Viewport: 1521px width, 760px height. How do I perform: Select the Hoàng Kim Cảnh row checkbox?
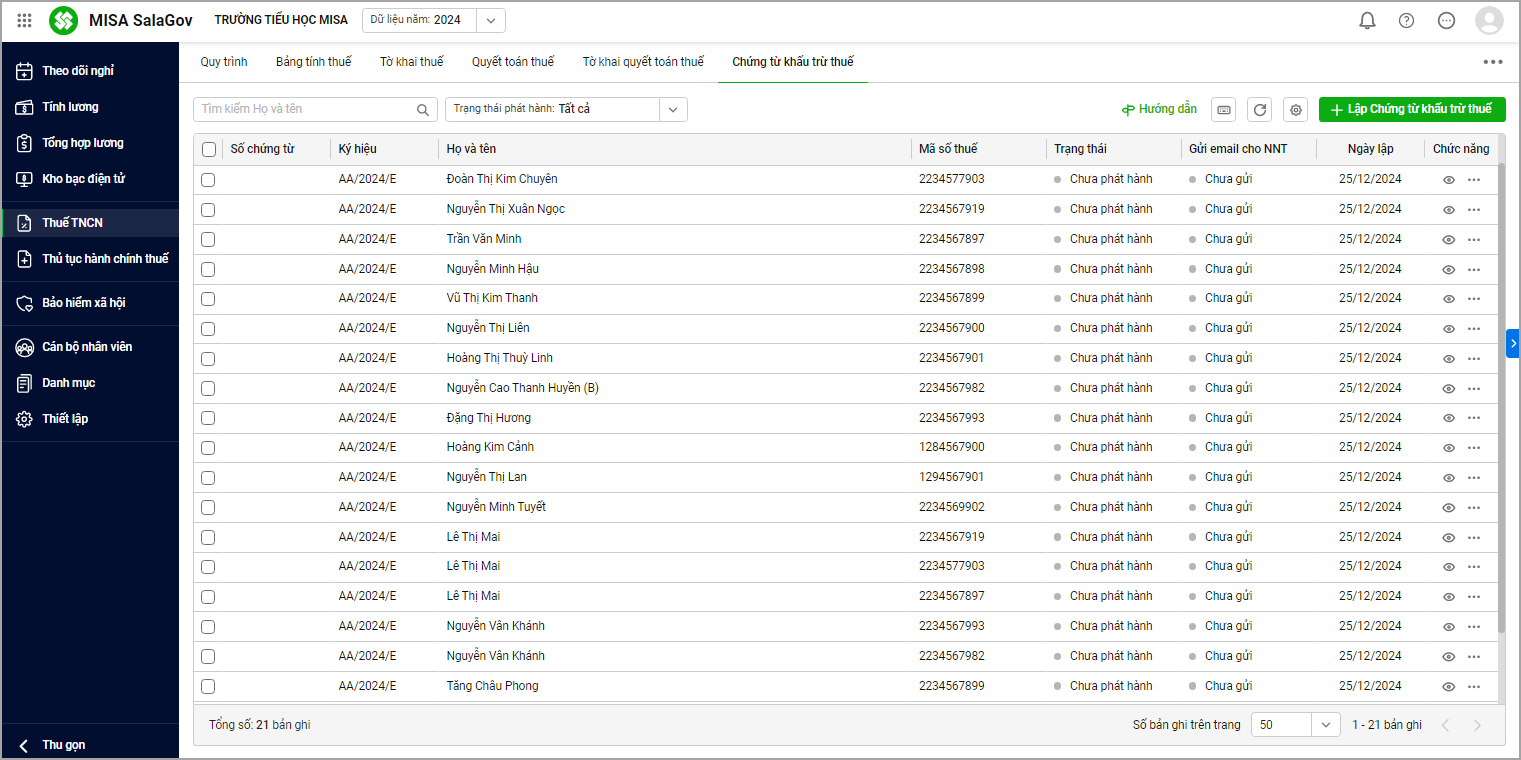click(x=208, y=448)
